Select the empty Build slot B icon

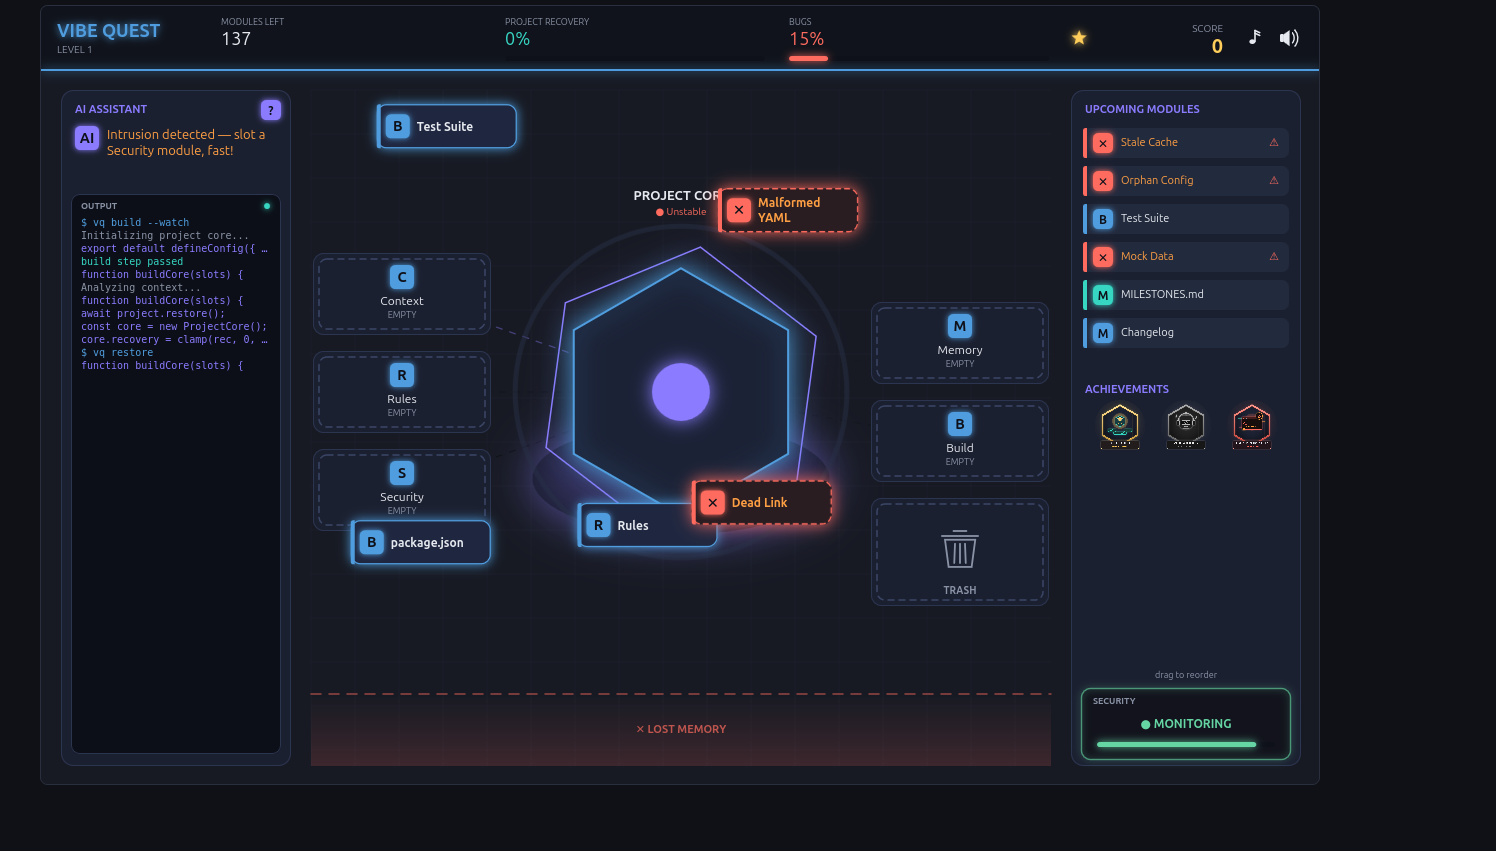pos(960,424)
